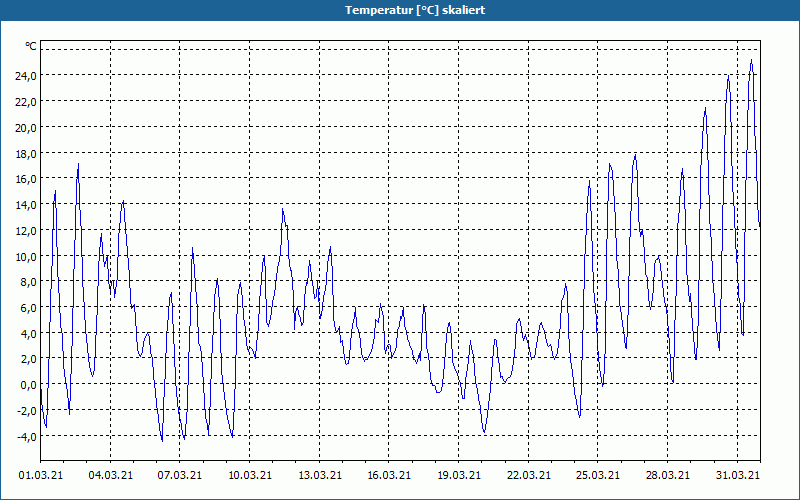Click the 16.03.21 date label

[389, 475]
